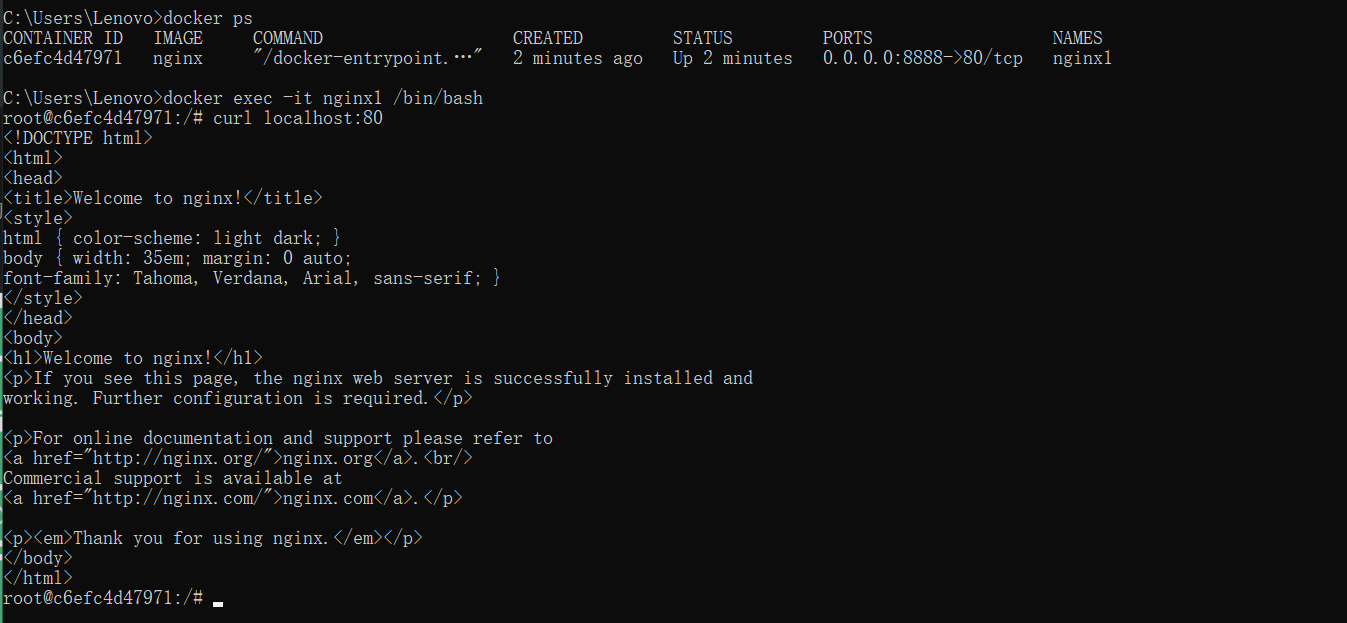The height and width of the screenshot is (623, 1347).
Task: Click the PORTS column header
Action: tap(848, 38)
